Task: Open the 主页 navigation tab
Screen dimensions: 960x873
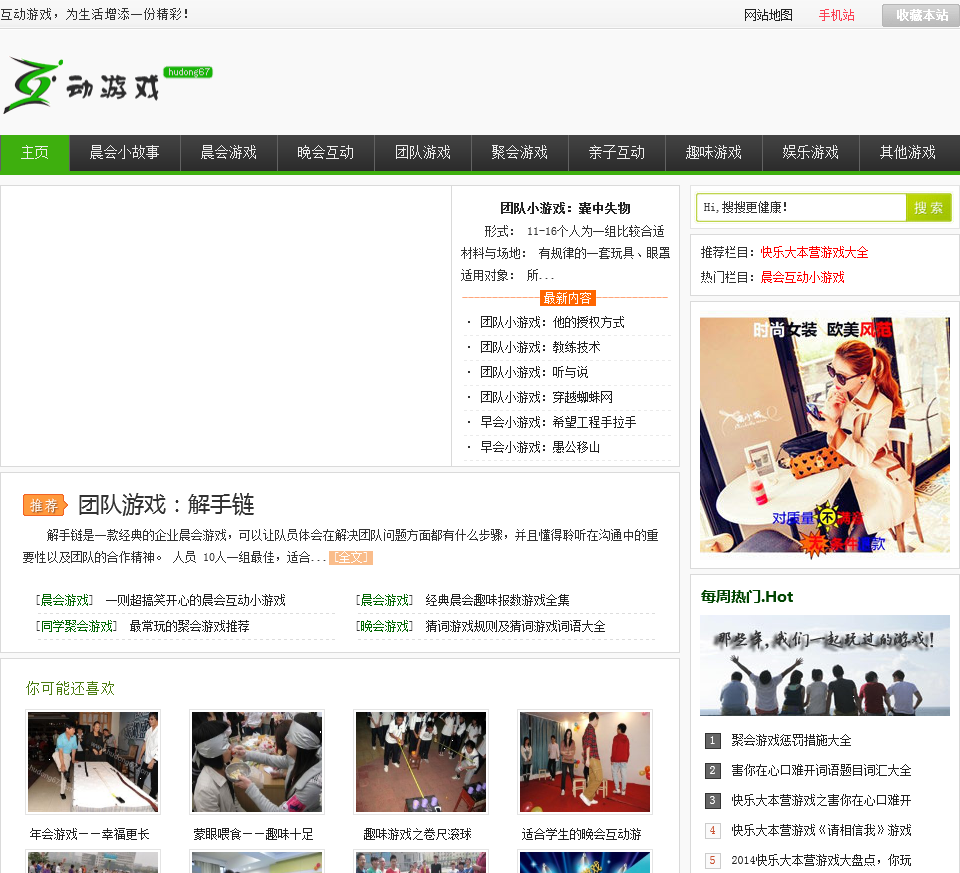Action: [x=35, y=152]
